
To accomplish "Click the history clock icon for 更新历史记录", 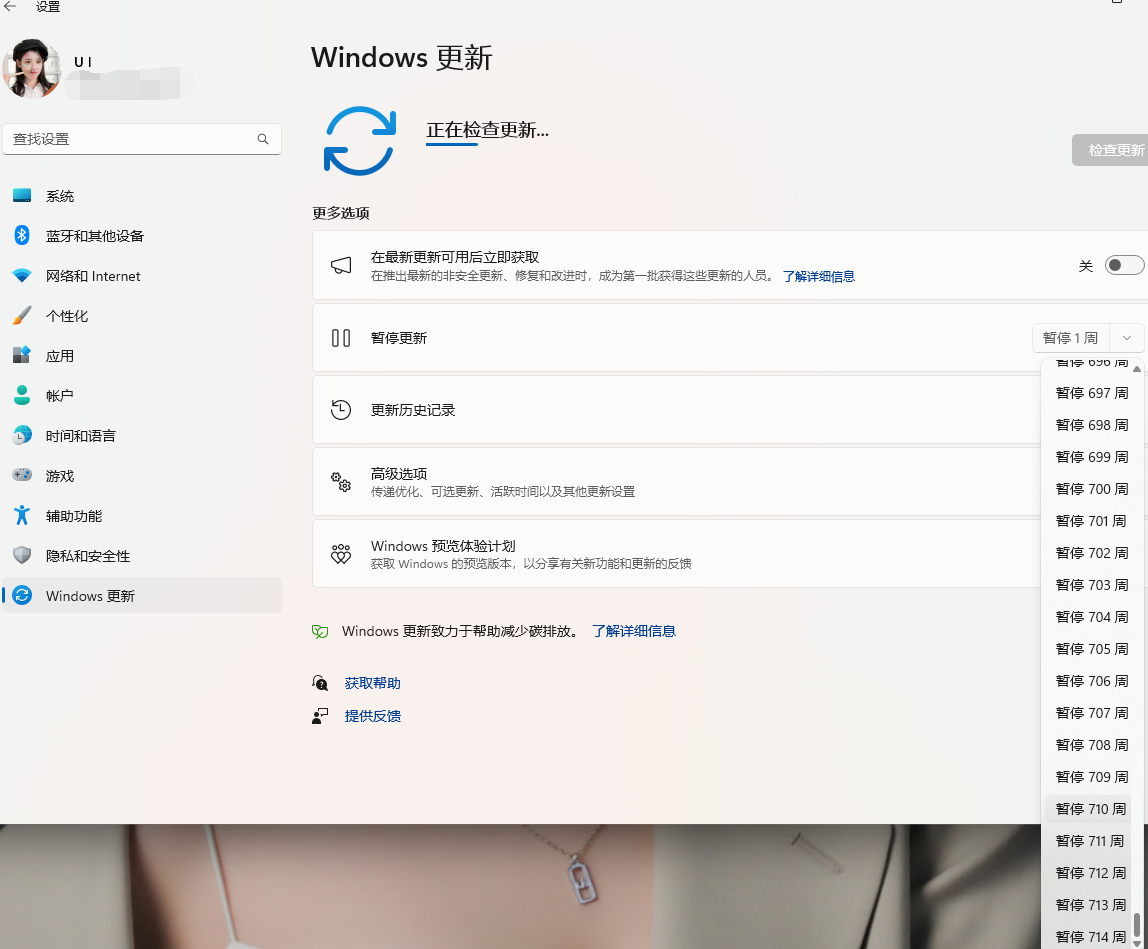I will [341, 409].
